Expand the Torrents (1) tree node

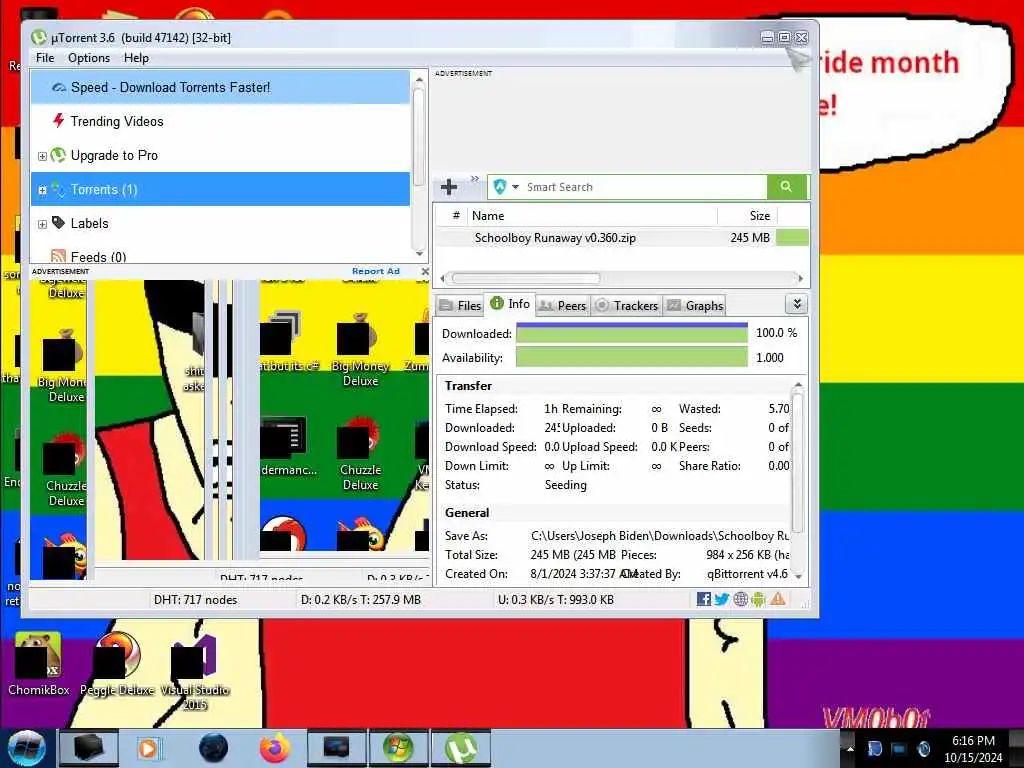point(42,190)
